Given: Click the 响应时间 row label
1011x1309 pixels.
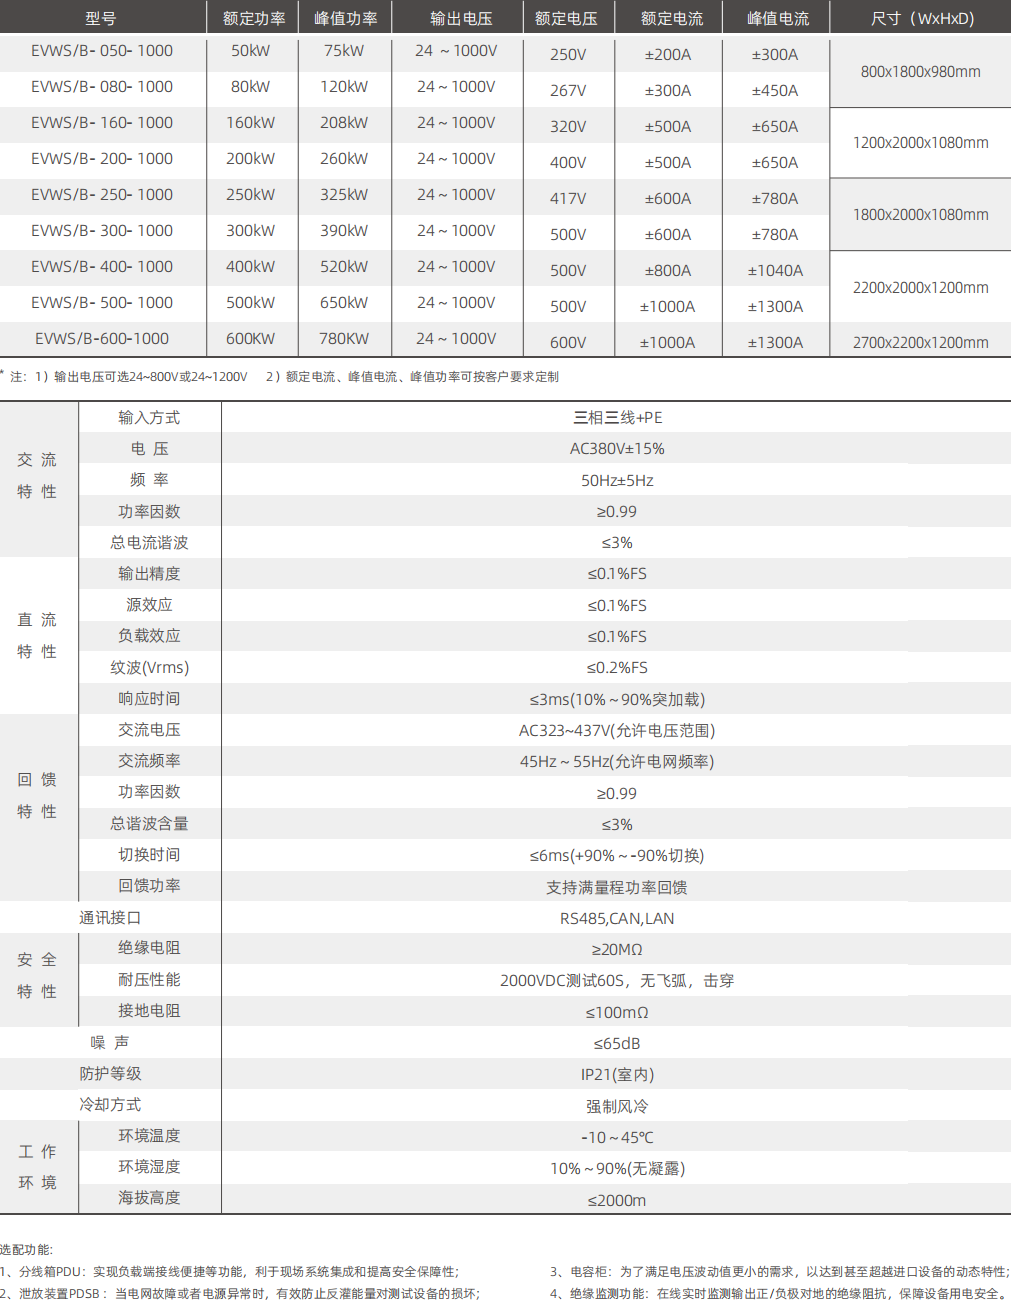Looking at the screenshot, I should (x=149, y=699).
